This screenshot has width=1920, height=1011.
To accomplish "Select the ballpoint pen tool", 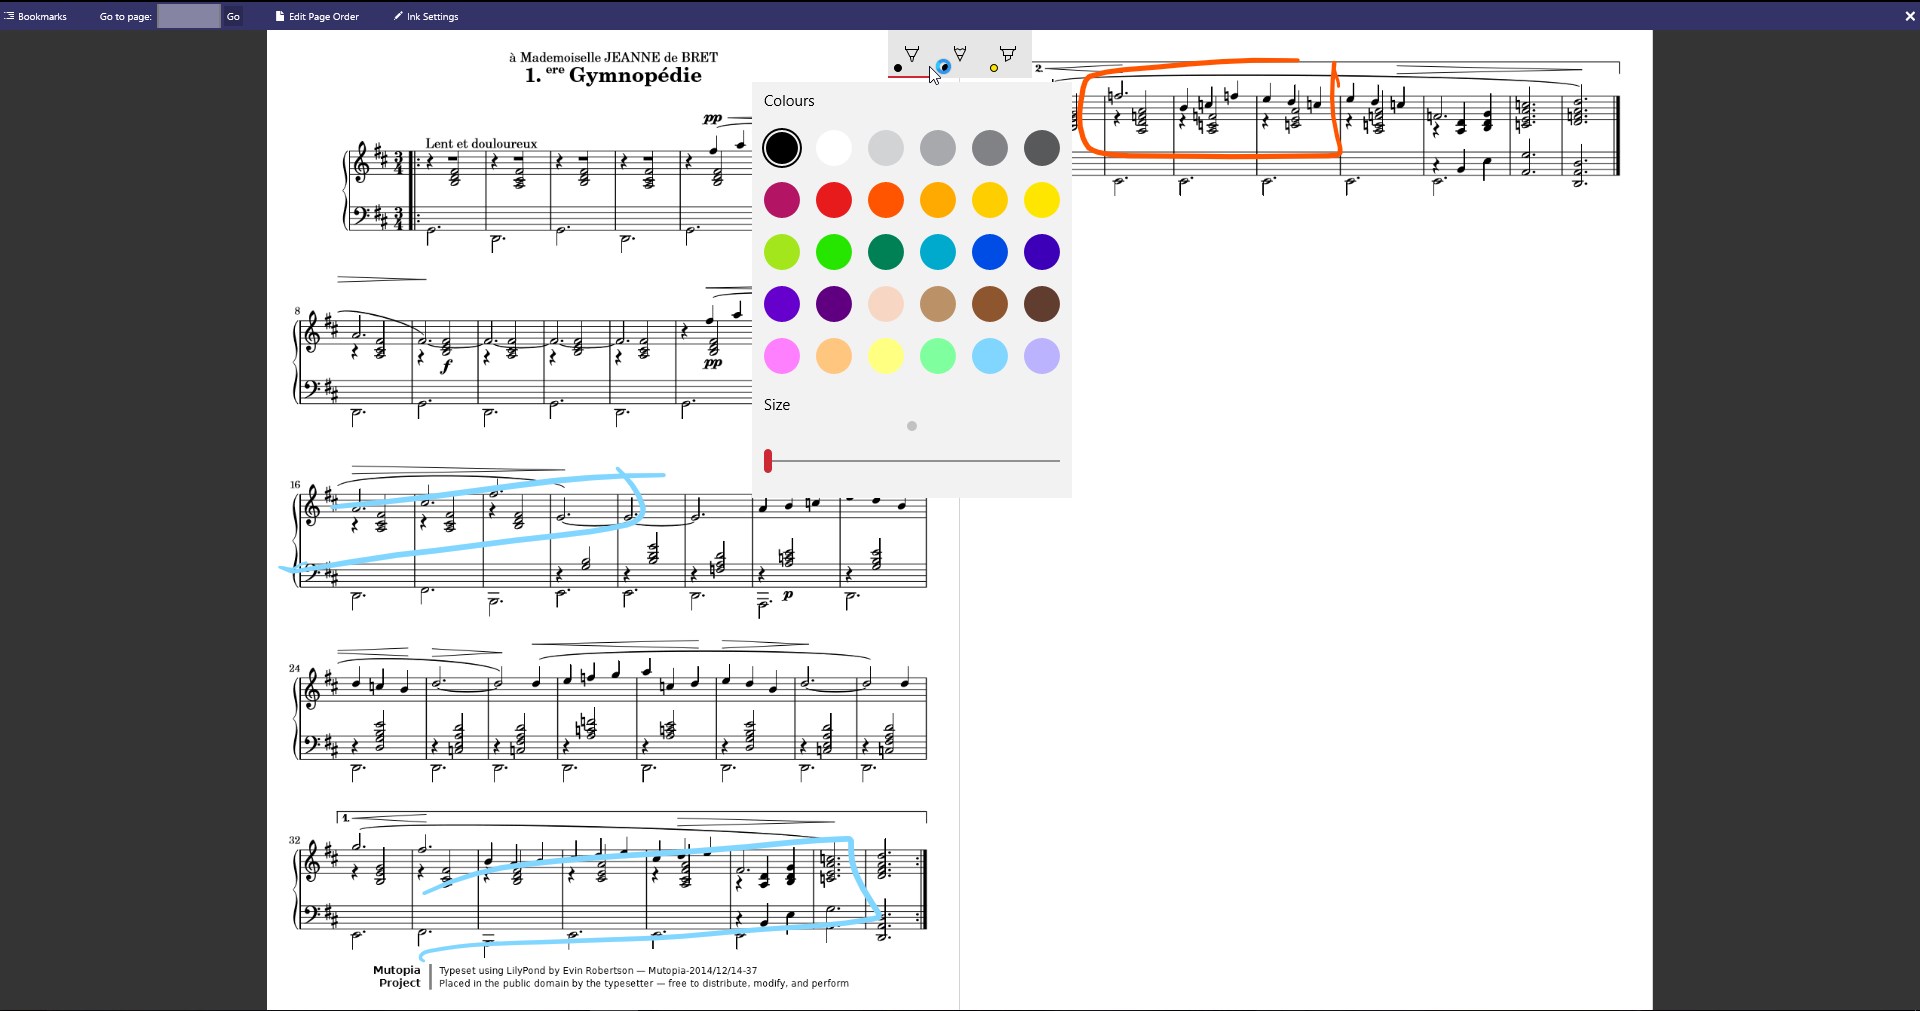I will (911, 55).
